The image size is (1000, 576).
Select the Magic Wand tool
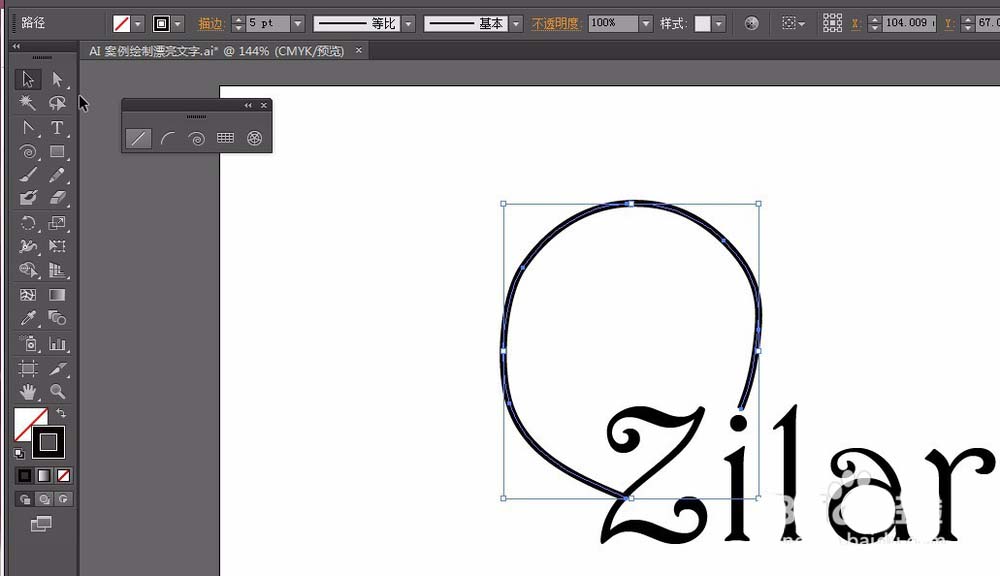point(27,103)
